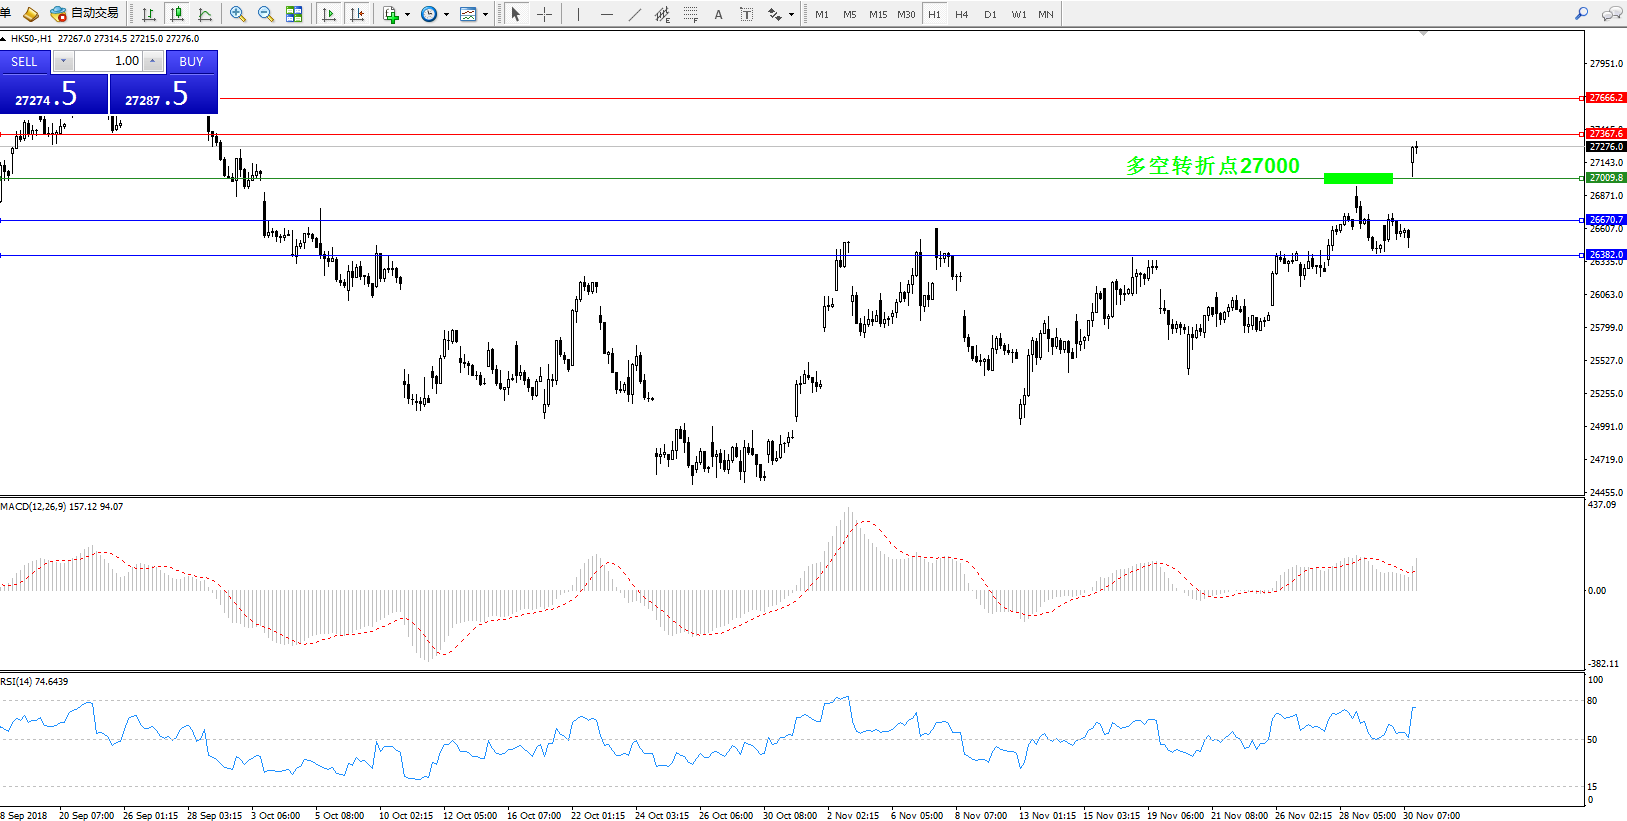
Task: Expand the periodicity clock dropdown
Action: pos(446,15)
